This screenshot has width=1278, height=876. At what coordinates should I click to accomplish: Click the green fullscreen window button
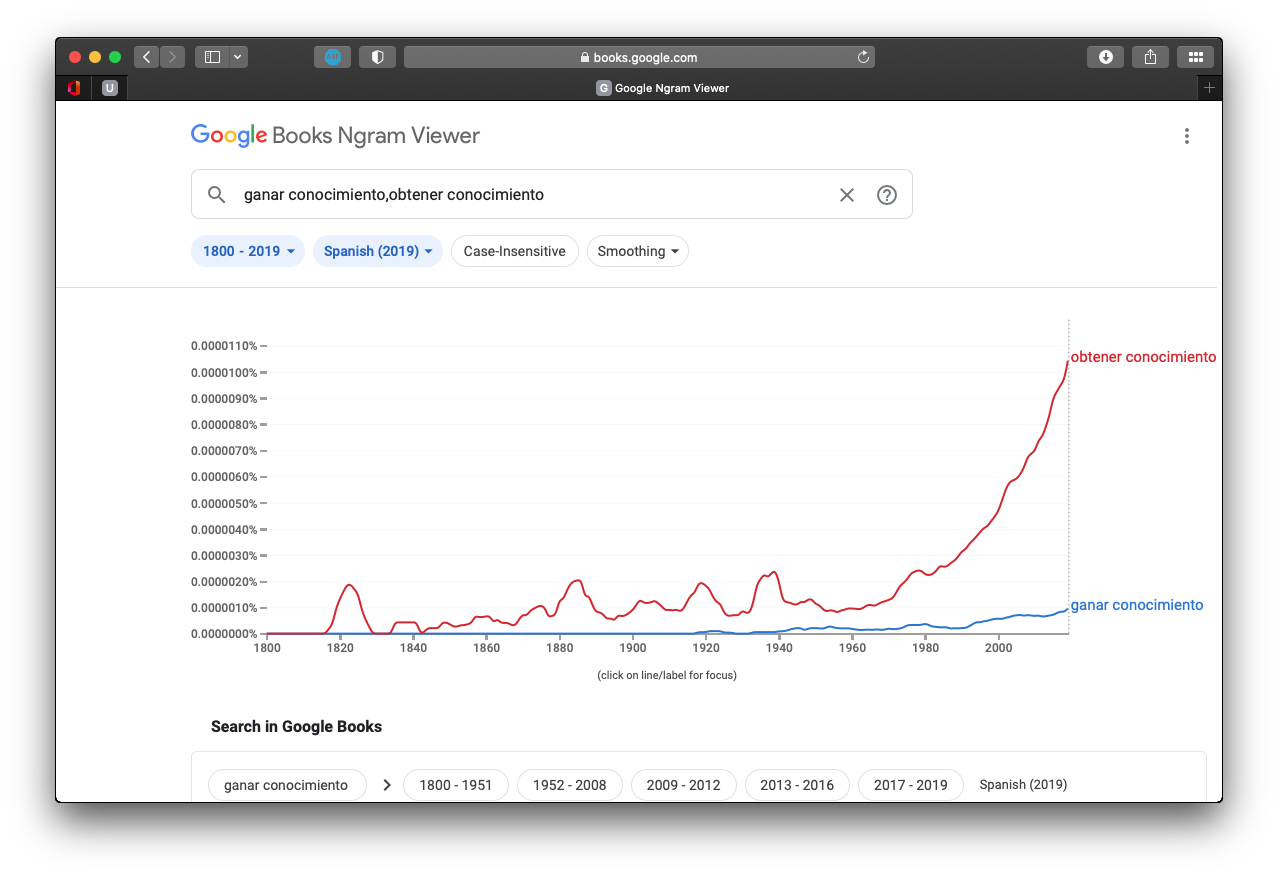(x=115, y=57)
